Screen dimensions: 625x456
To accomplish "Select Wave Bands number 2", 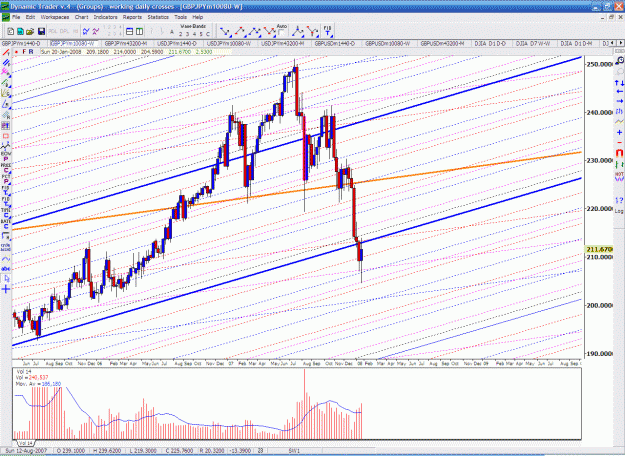I will (x=181, y=34).
